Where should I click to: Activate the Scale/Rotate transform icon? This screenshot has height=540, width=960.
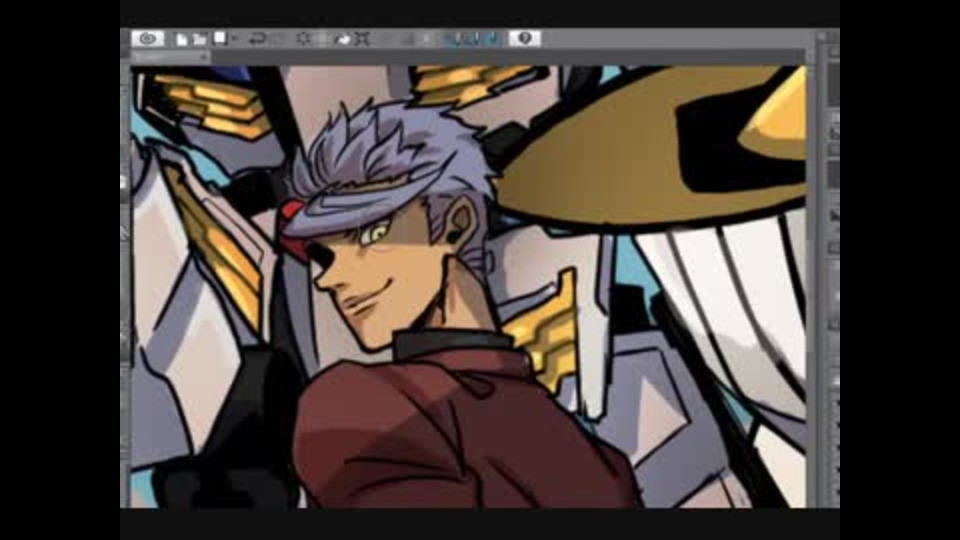362,39
